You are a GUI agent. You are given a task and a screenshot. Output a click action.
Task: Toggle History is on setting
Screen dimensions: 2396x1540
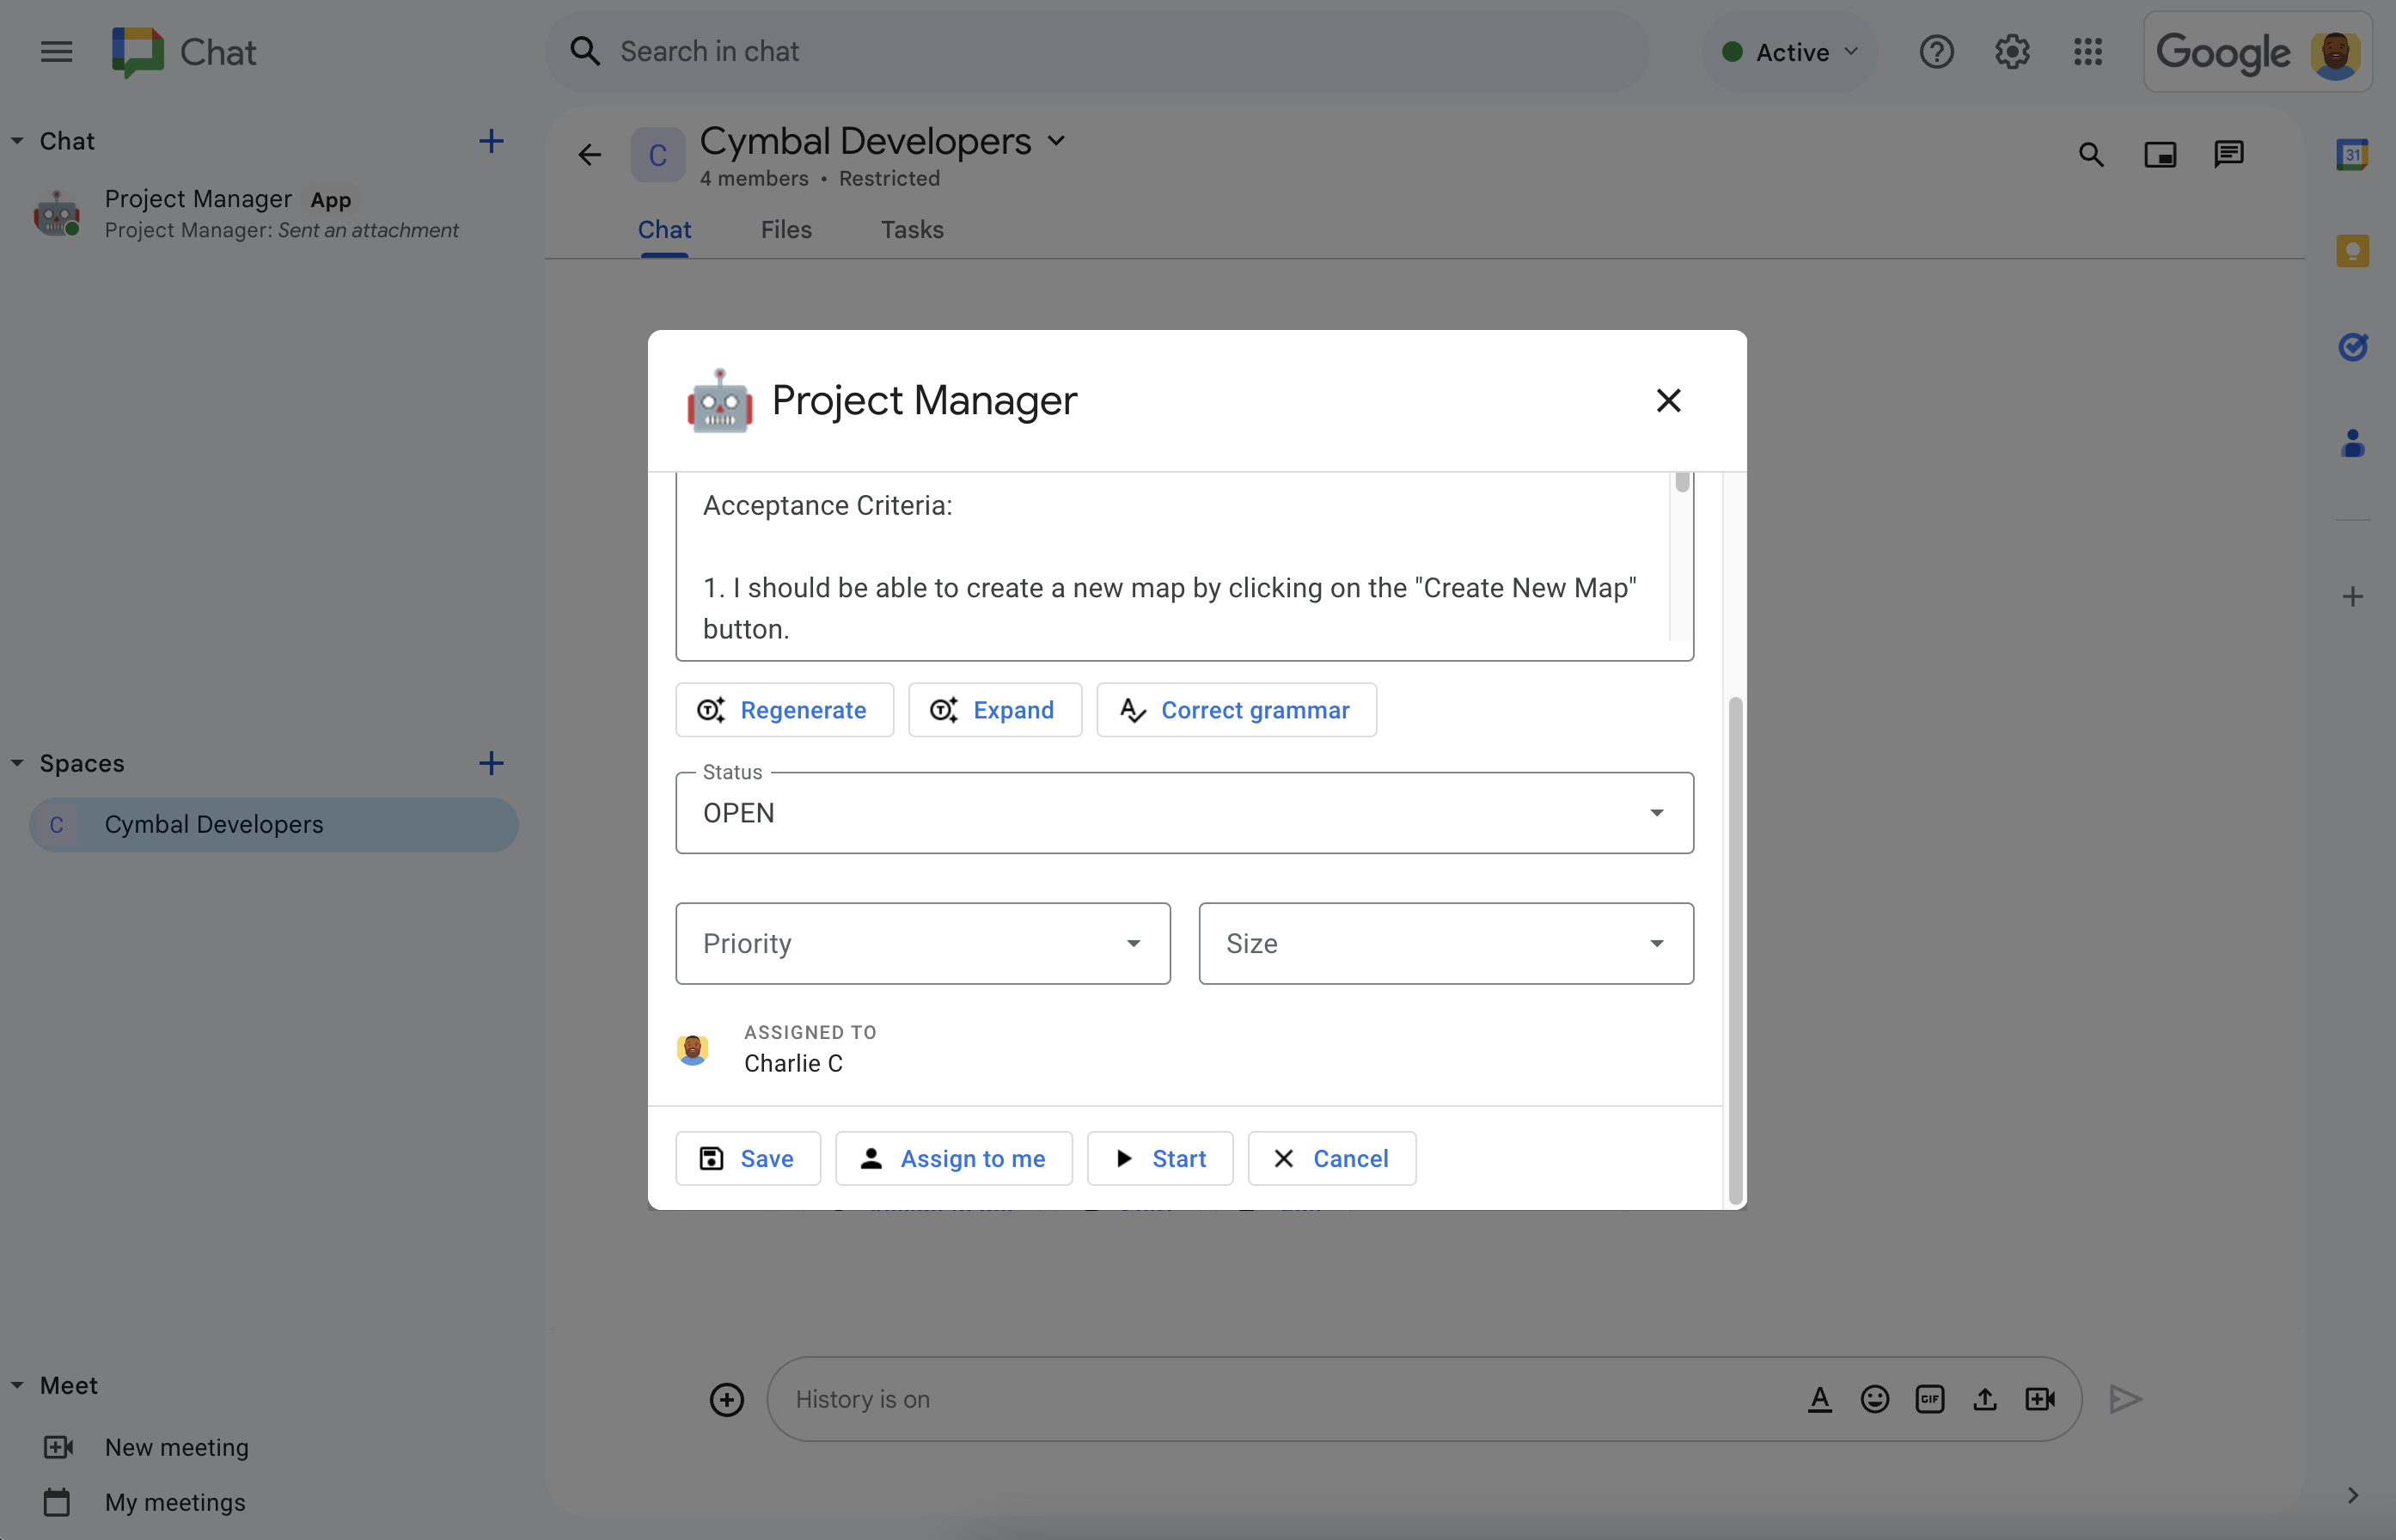tap(863, 1396)
